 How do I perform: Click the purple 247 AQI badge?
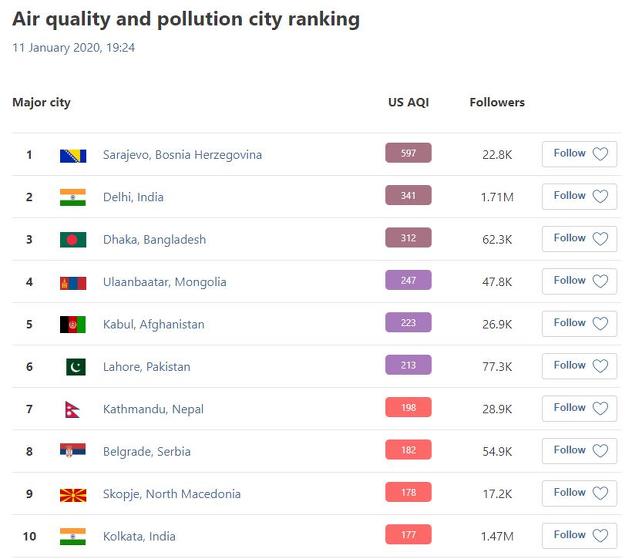[x=408, y=280]
